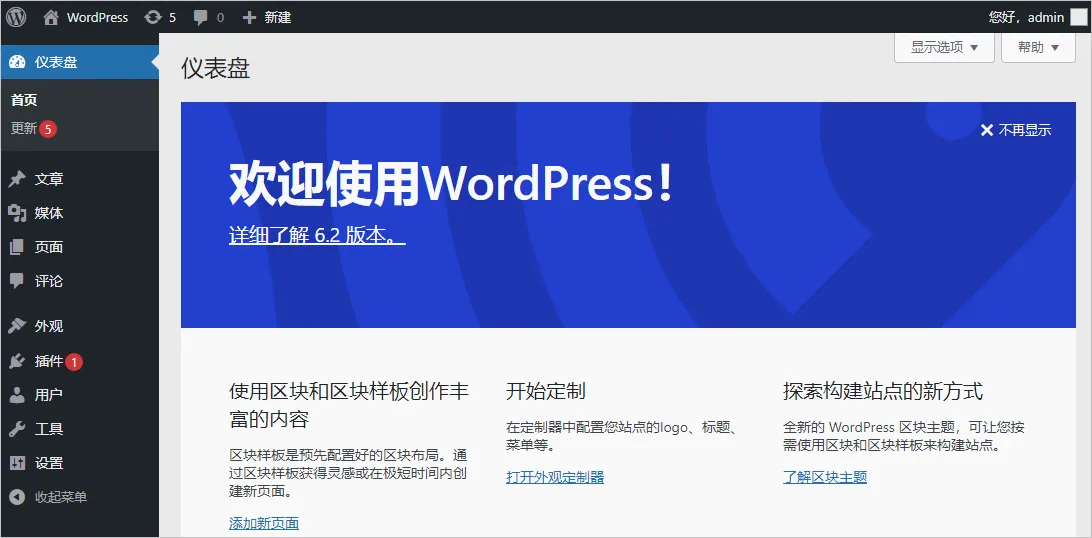The image size is (1092, 538).
Task: Open the 您好, admin account menu
Action: click(x=1038, y=17)
